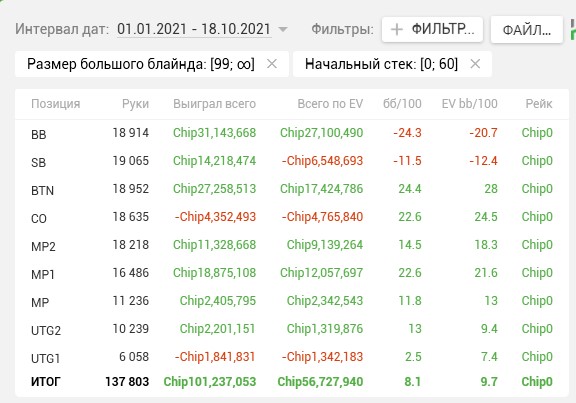Viewport: 576px width, 403px height.
Task: Select the BB position row
Action: pos(292,133)
